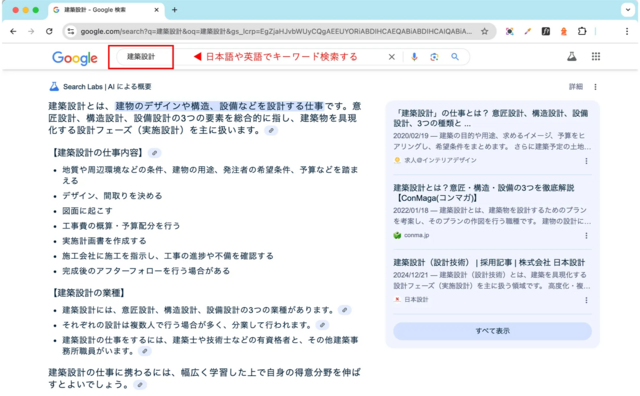Start voice search with microphone icon

(414, 57)
